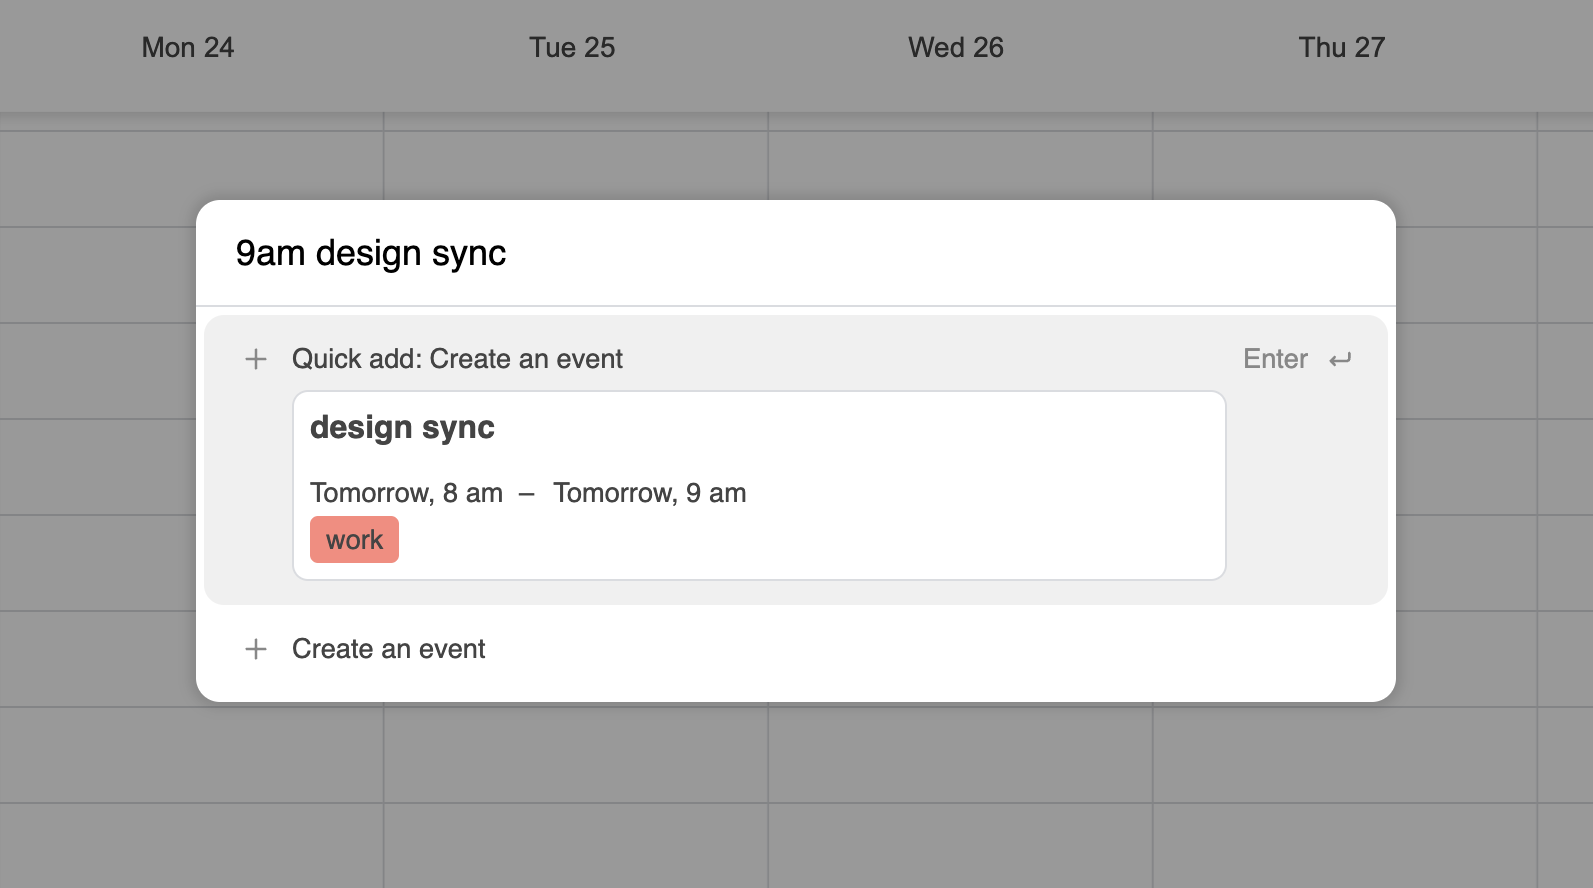Choose the plain 'Create an event' option
Screen dimensions: 1593x888
tap(388, 649)
